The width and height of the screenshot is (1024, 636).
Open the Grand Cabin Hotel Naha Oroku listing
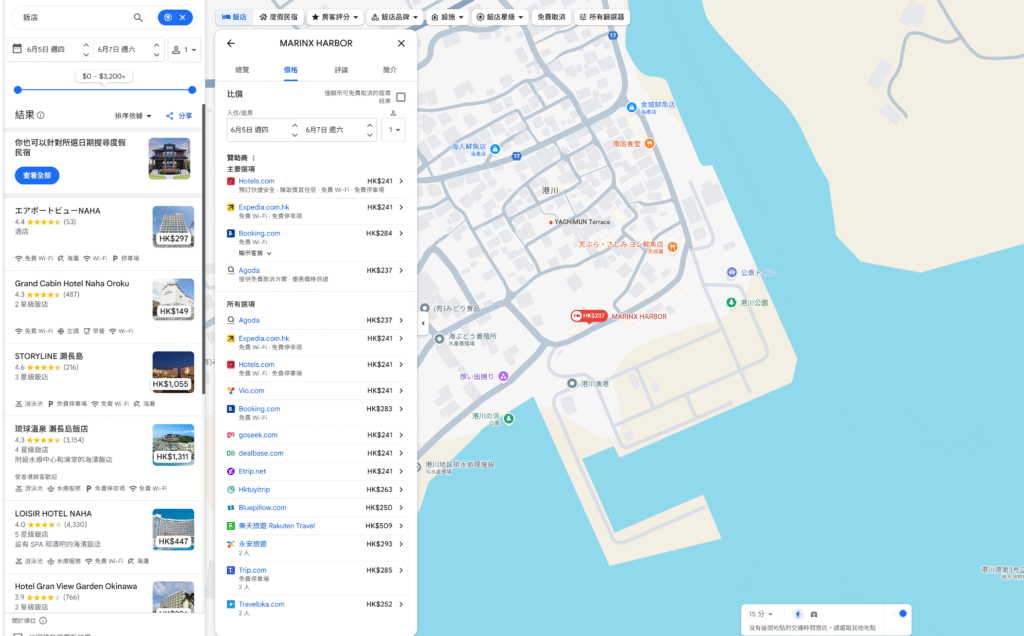pyautogui.click(x=104, y=306)
